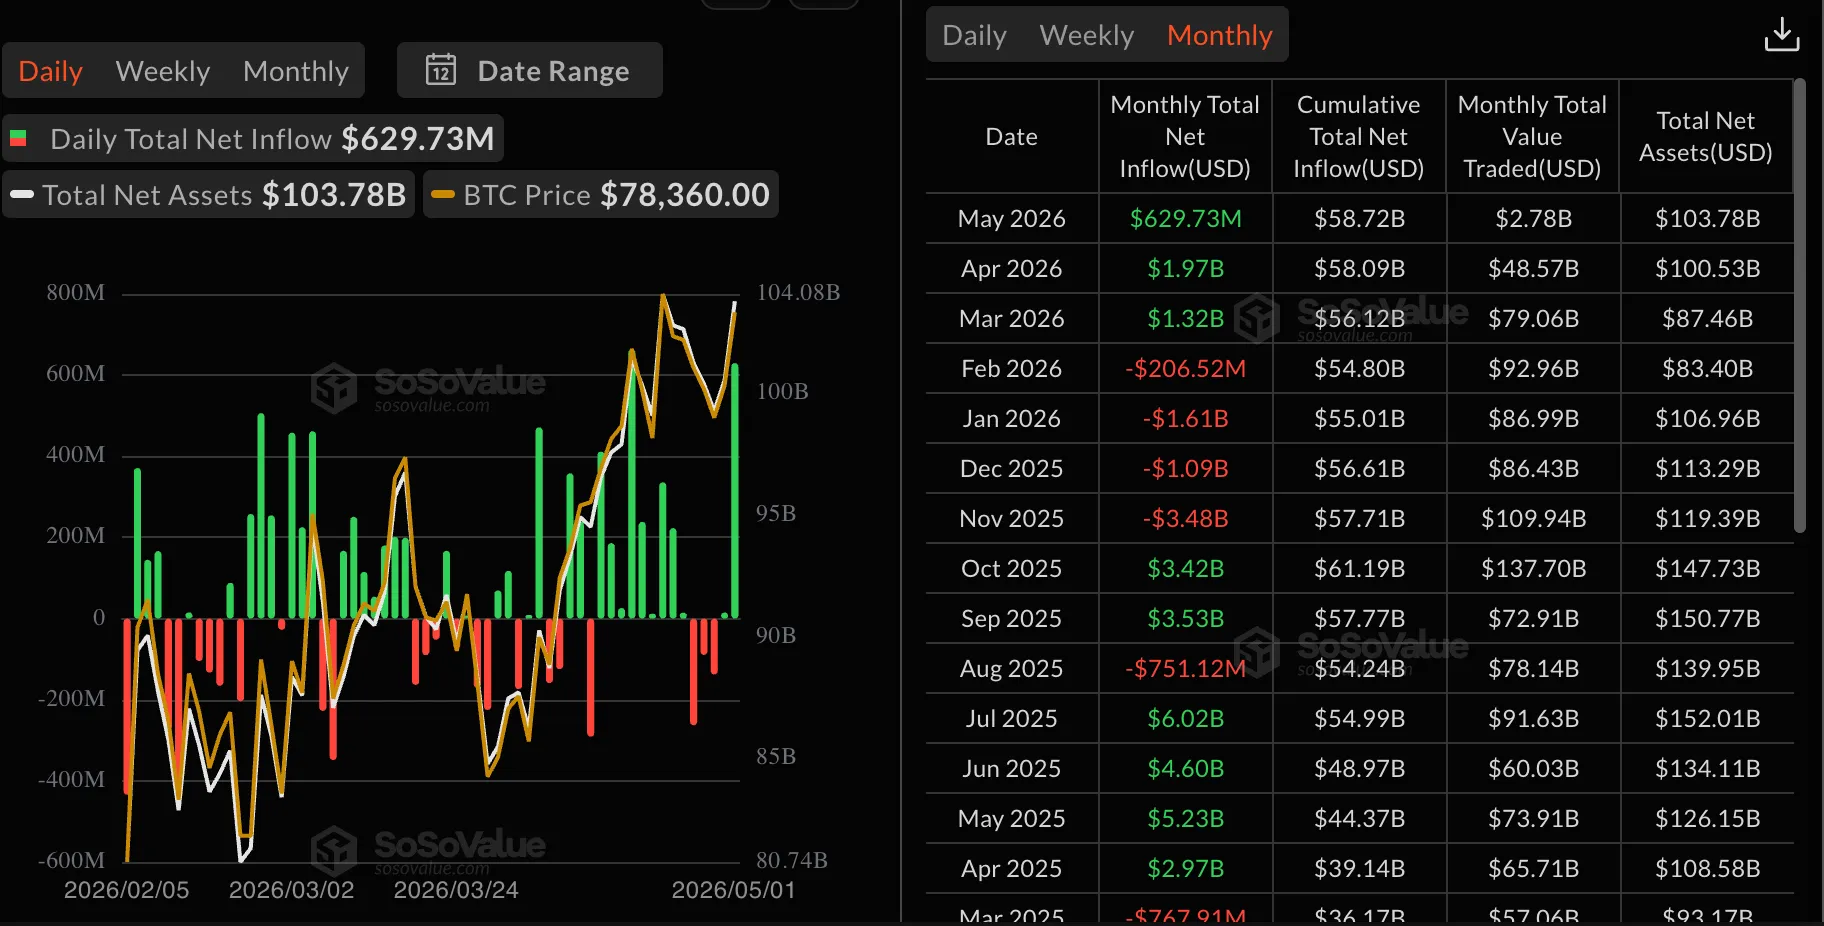This screenshot has width=1824, height=926.
Task: Select the table's Daily tab
Action: pos(974,35)
